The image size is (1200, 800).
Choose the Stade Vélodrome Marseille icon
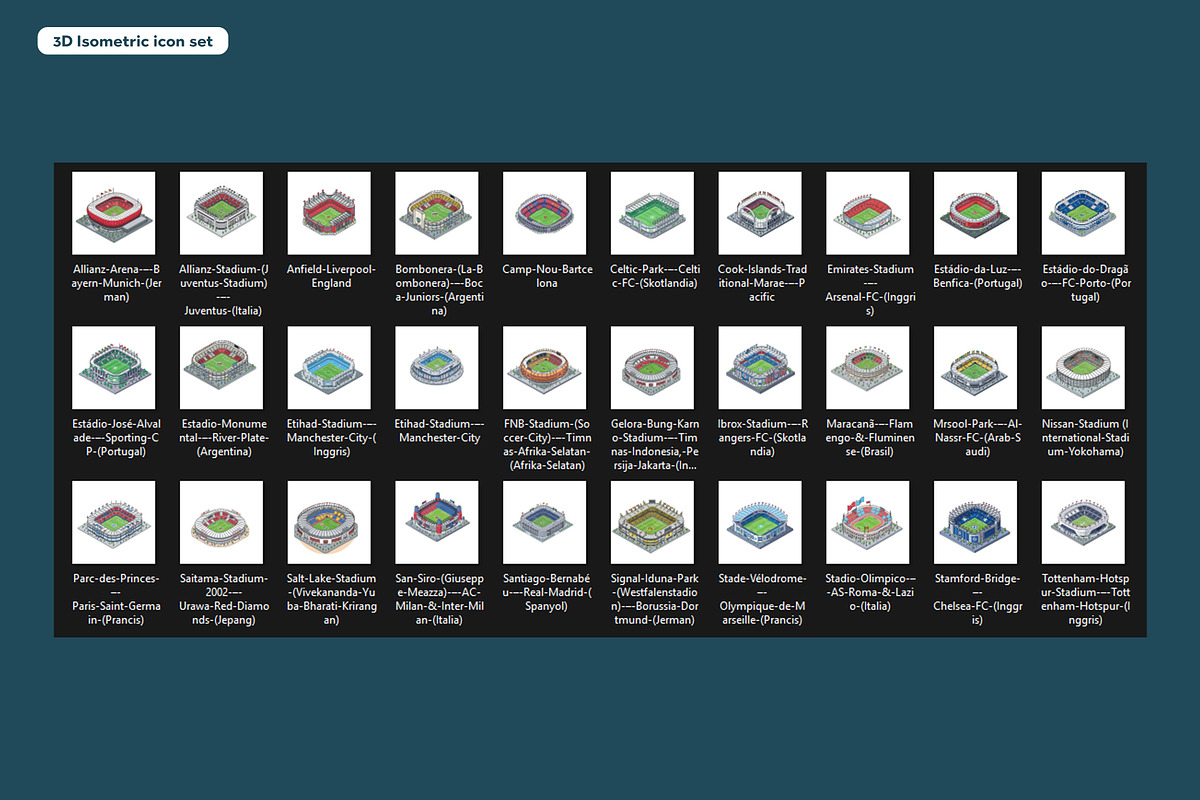(761, 522)
